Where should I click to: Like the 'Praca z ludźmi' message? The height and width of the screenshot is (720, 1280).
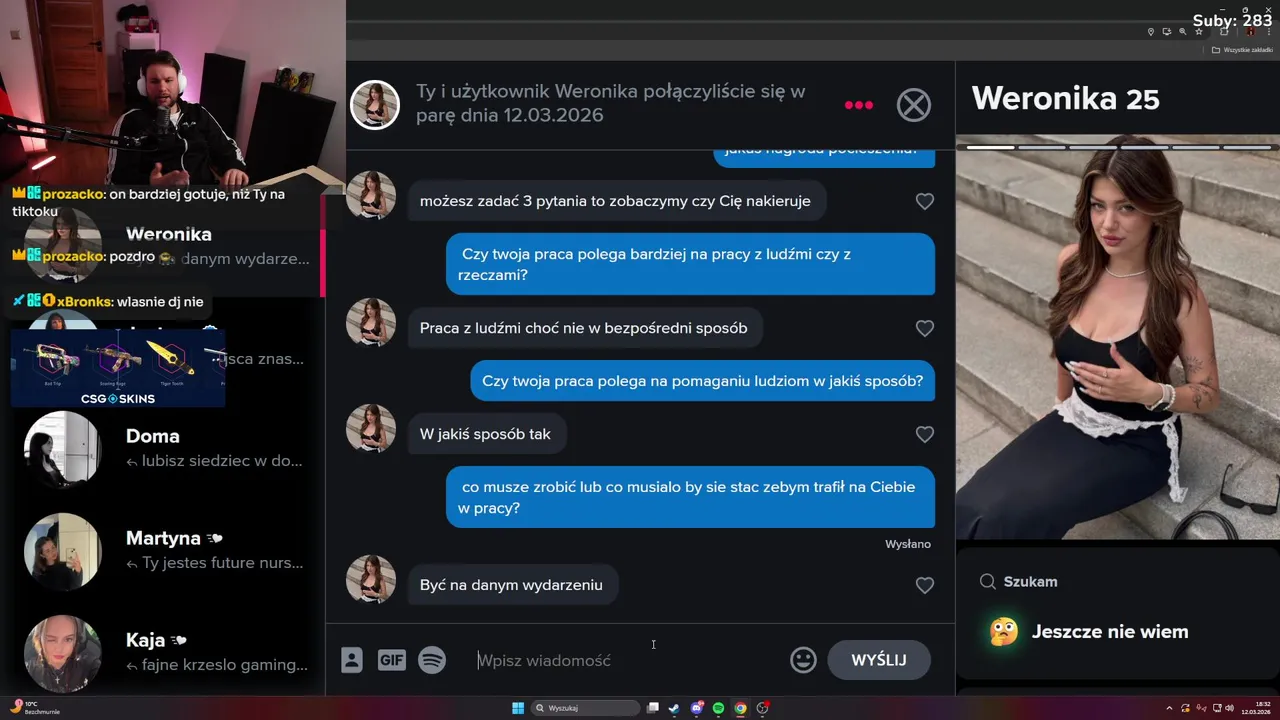pos(925,328)
